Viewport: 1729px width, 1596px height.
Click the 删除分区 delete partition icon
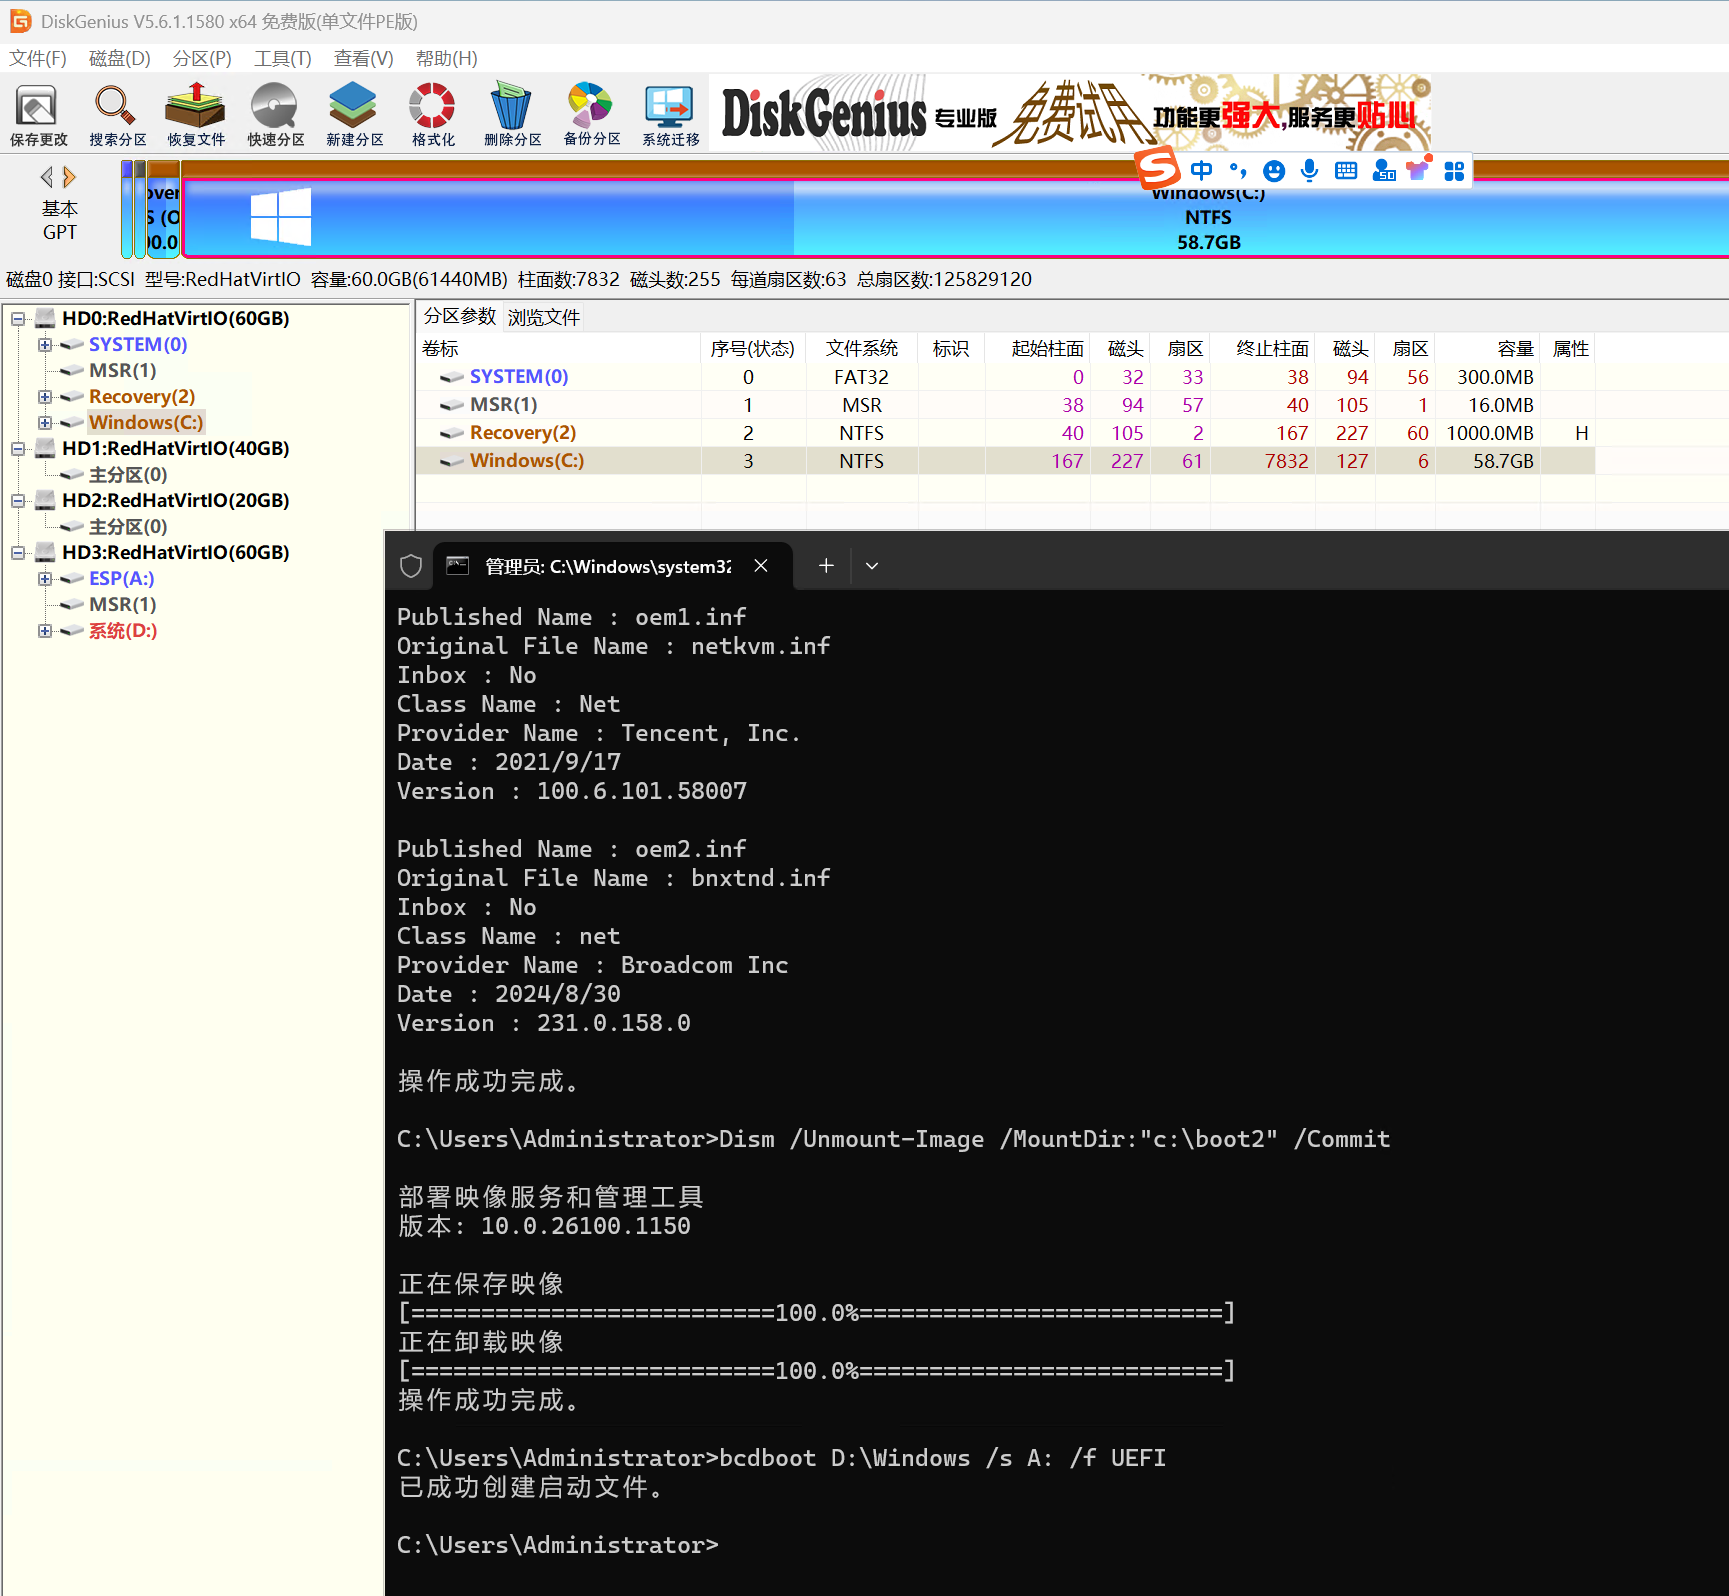point(512,115)
